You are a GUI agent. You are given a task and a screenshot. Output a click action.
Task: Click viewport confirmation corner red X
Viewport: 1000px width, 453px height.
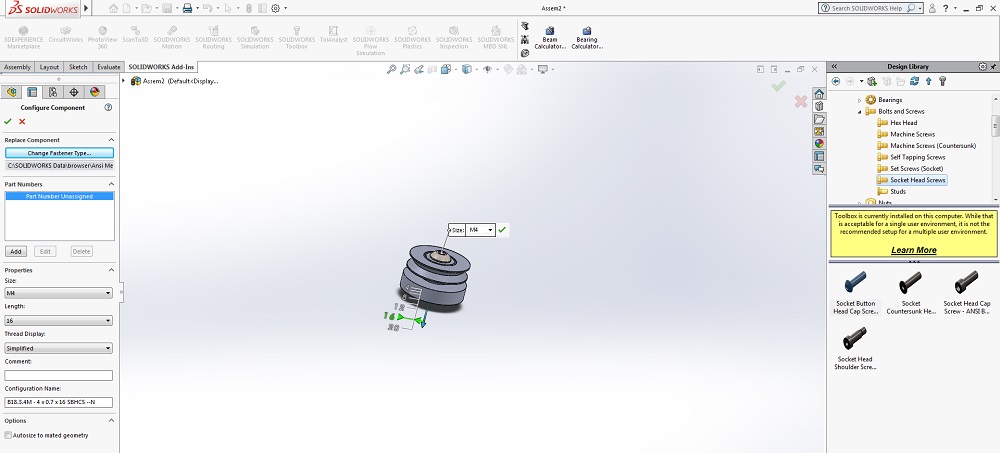[800, 101]
